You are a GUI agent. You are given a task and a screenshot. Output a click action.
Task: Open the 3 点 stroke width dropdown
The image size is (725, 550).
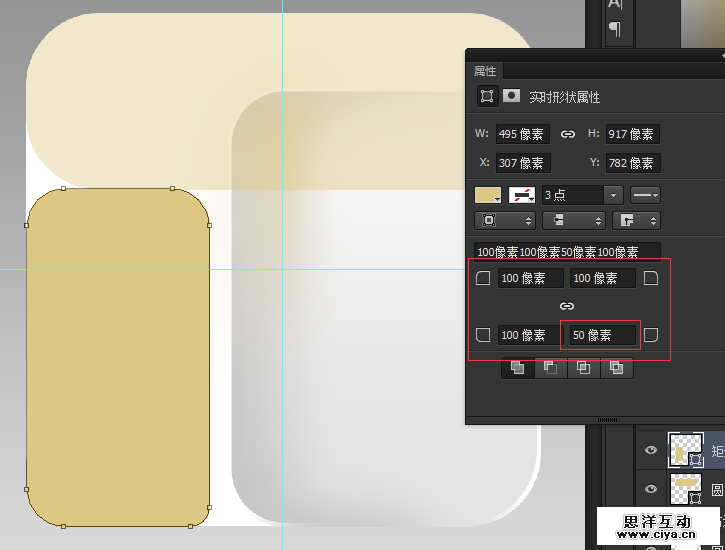[x=613, y=195]
